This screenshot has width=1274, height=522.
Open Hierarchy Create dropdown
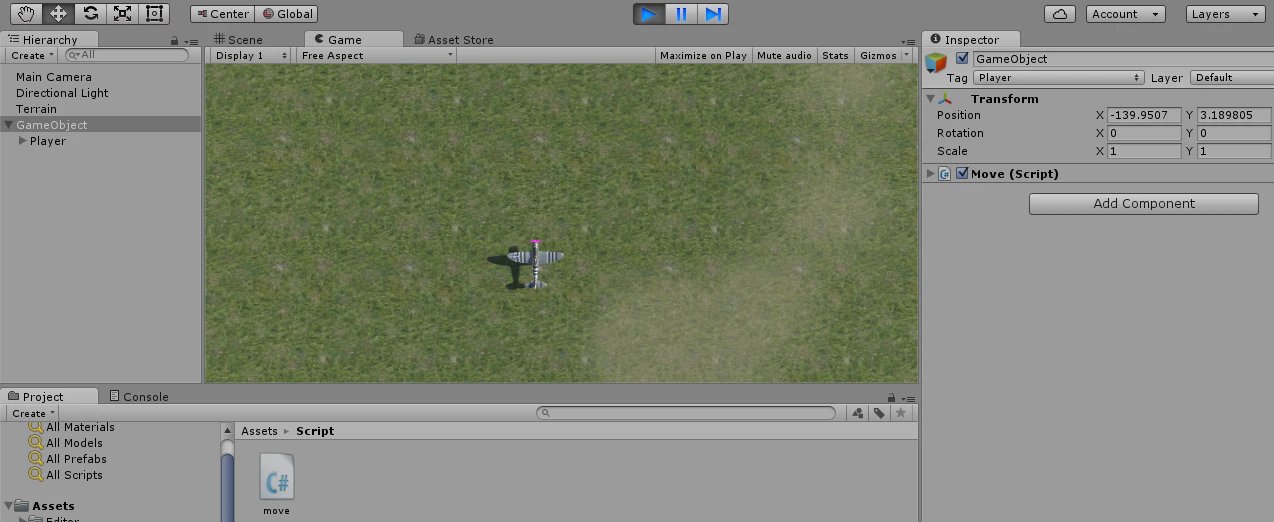click(34, 56)
